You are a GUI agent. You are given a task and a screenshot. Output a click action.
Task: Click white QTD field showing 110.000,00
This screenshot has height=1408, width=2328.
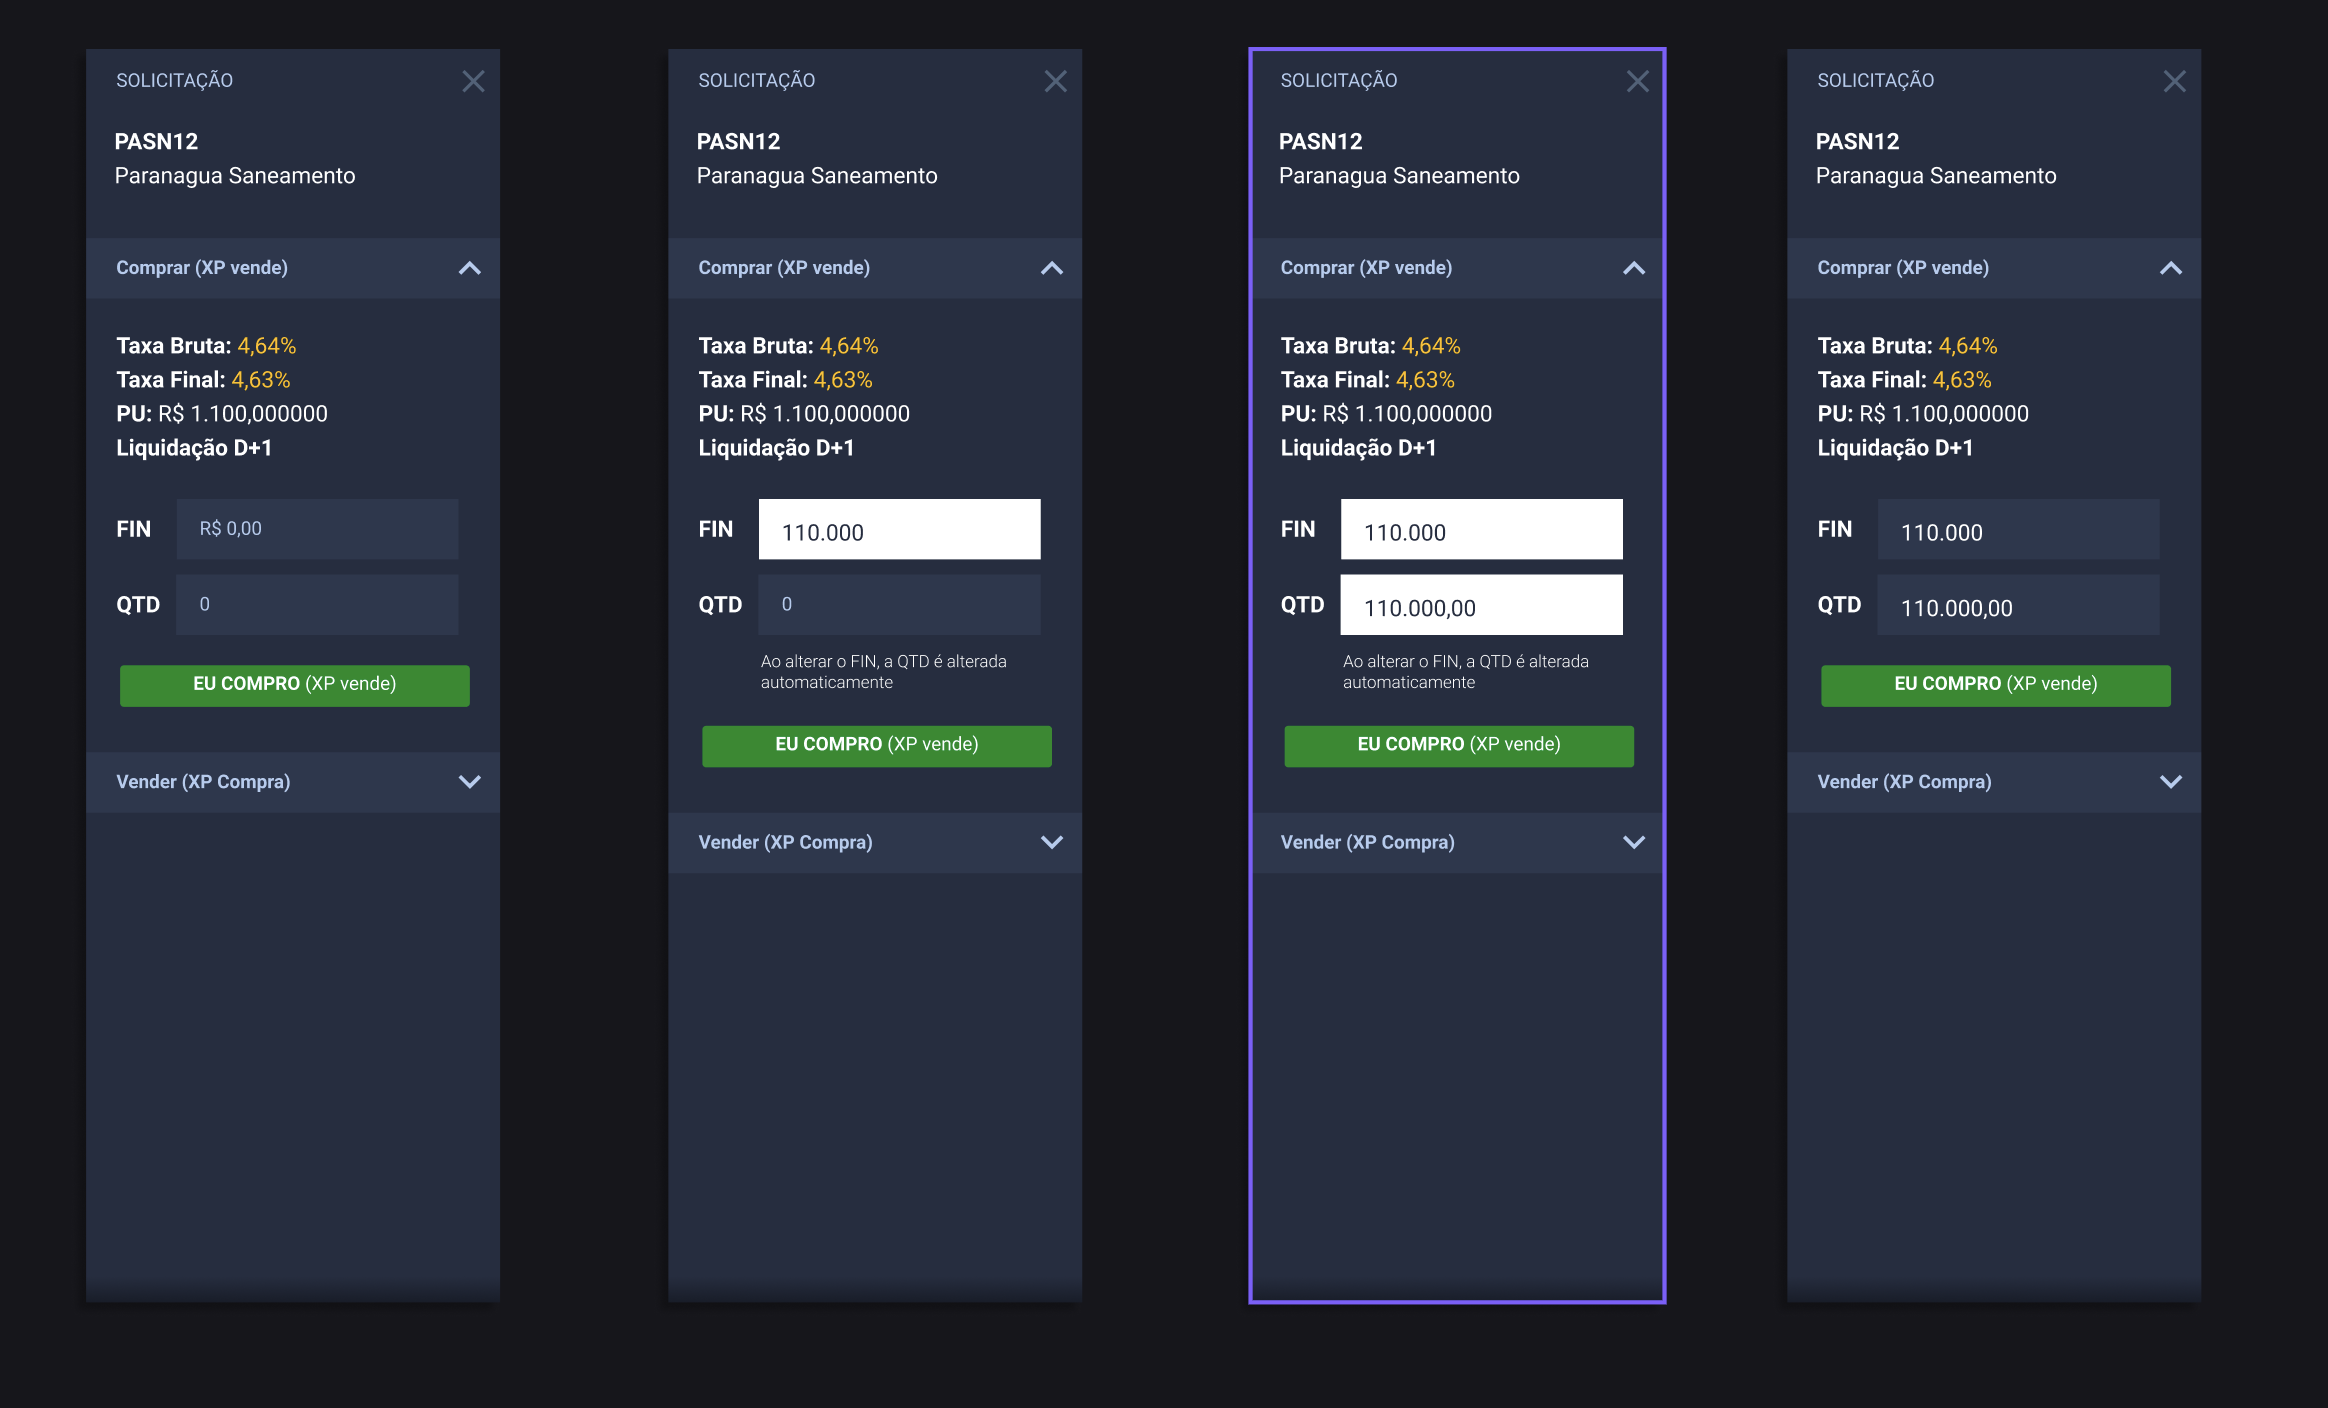pyautogui.click(x=1481, y=605)
